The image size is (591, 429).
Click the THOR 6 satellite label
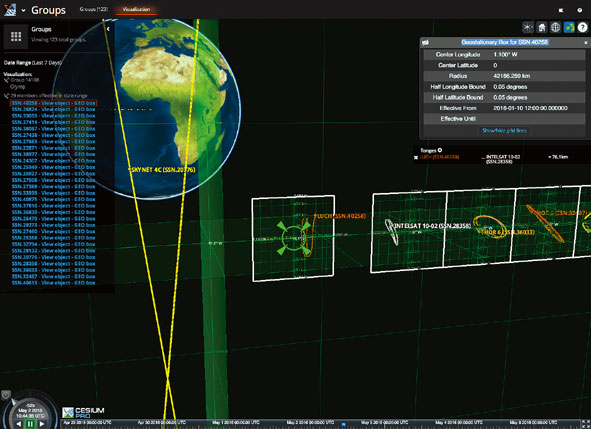click(x=507, y=232)
